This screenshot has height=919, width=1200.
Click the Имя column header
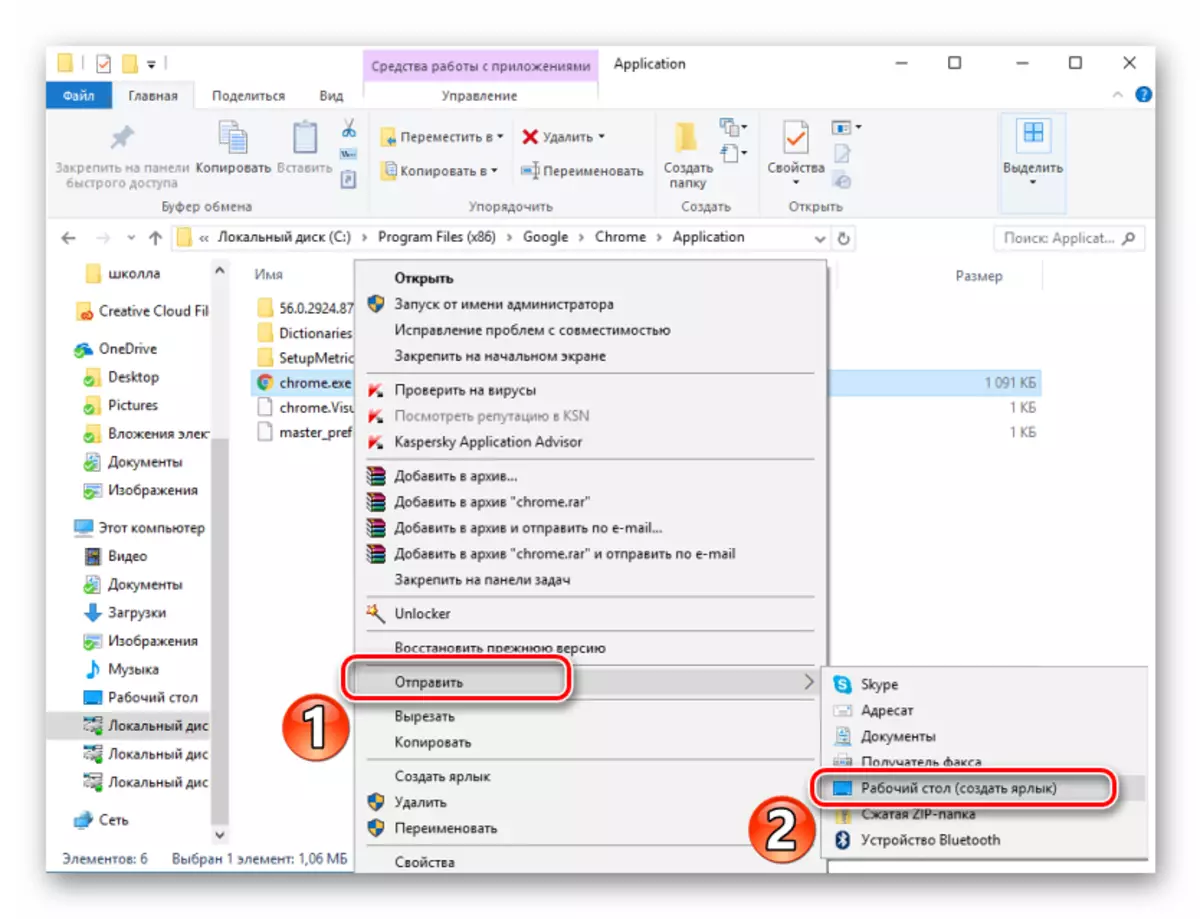(x=269, y=274)
